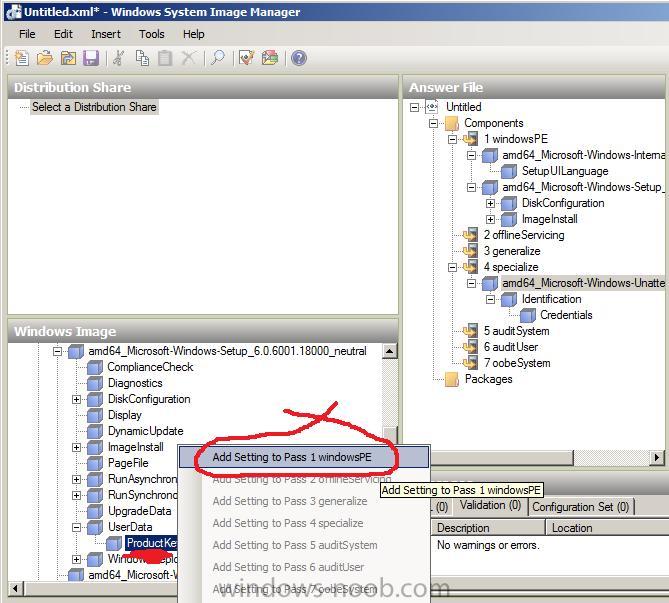Select 3 generalize pass in Answer File
Screen dimensions: 669x603
(x=512, y=251)
